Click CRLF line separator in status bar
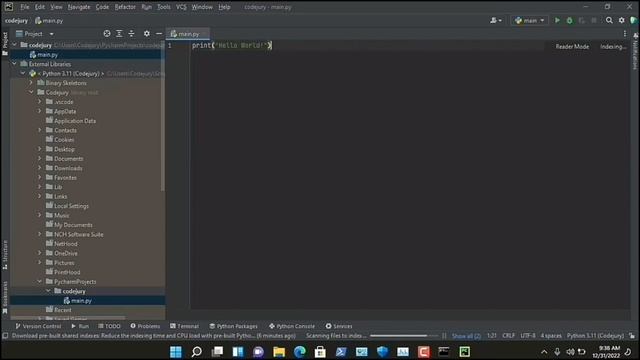The width and height of the screenshot is (640, 360). click(509, 336)
